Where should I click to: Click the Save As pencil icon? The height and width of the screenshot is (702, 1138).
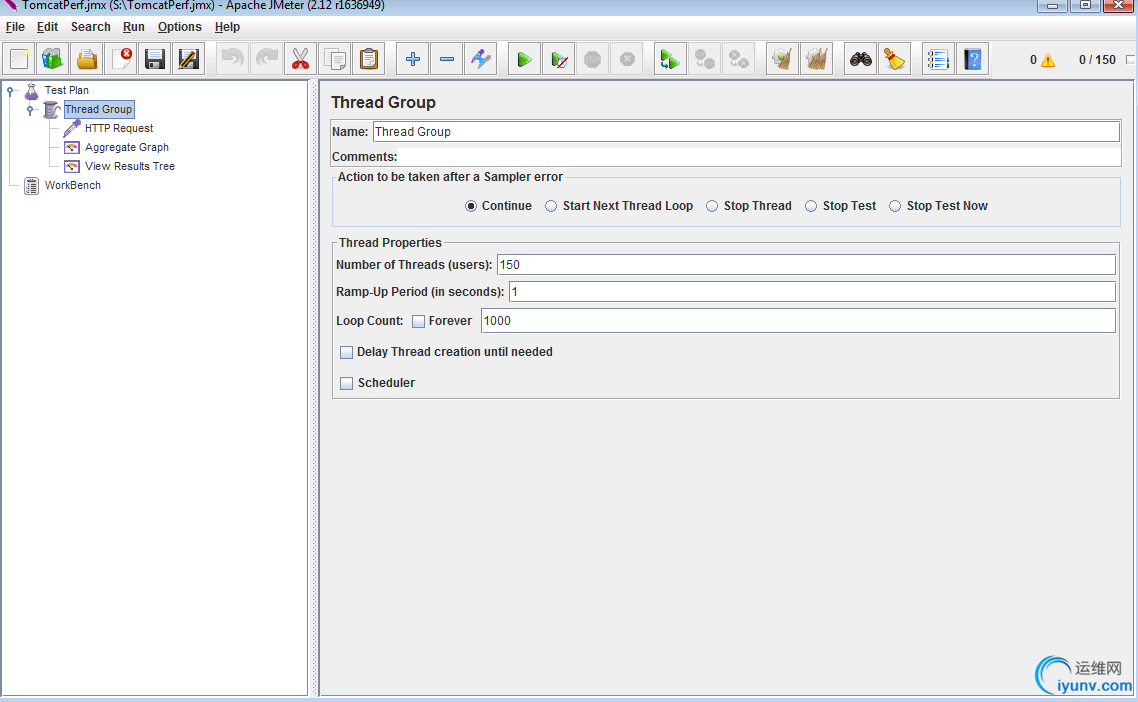coord(189,59)
